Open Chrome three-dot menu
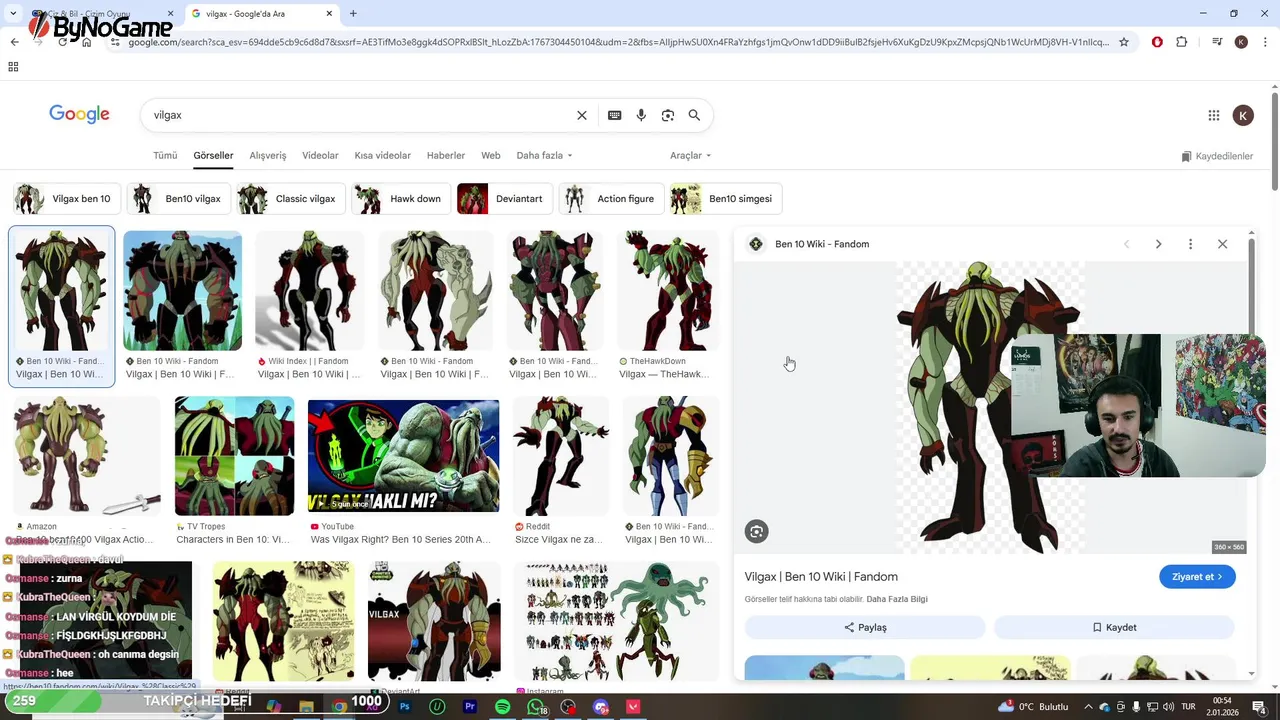Screen dimensions: 1280x720 click(x=1263, y=42)
